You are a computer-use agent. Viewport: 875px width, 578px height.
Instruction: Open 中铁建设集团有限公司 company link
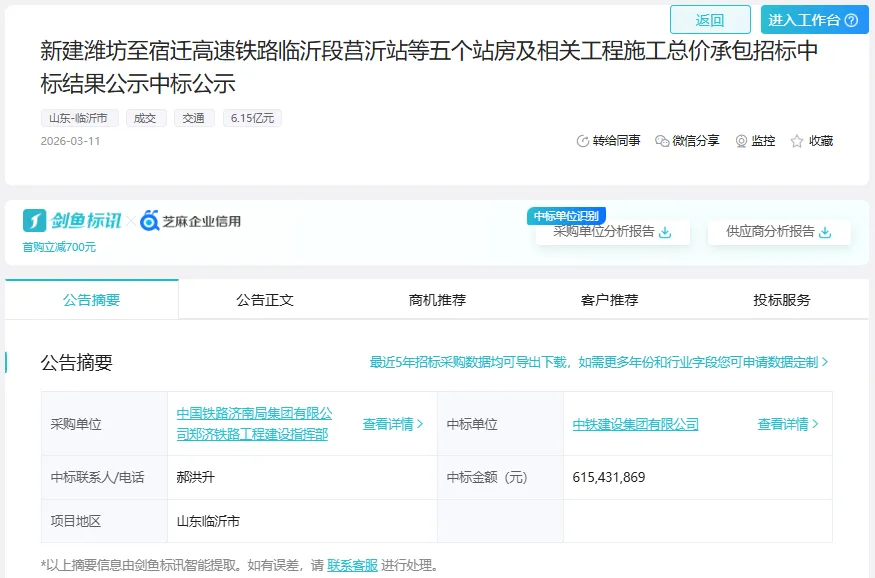pos(635,424)
